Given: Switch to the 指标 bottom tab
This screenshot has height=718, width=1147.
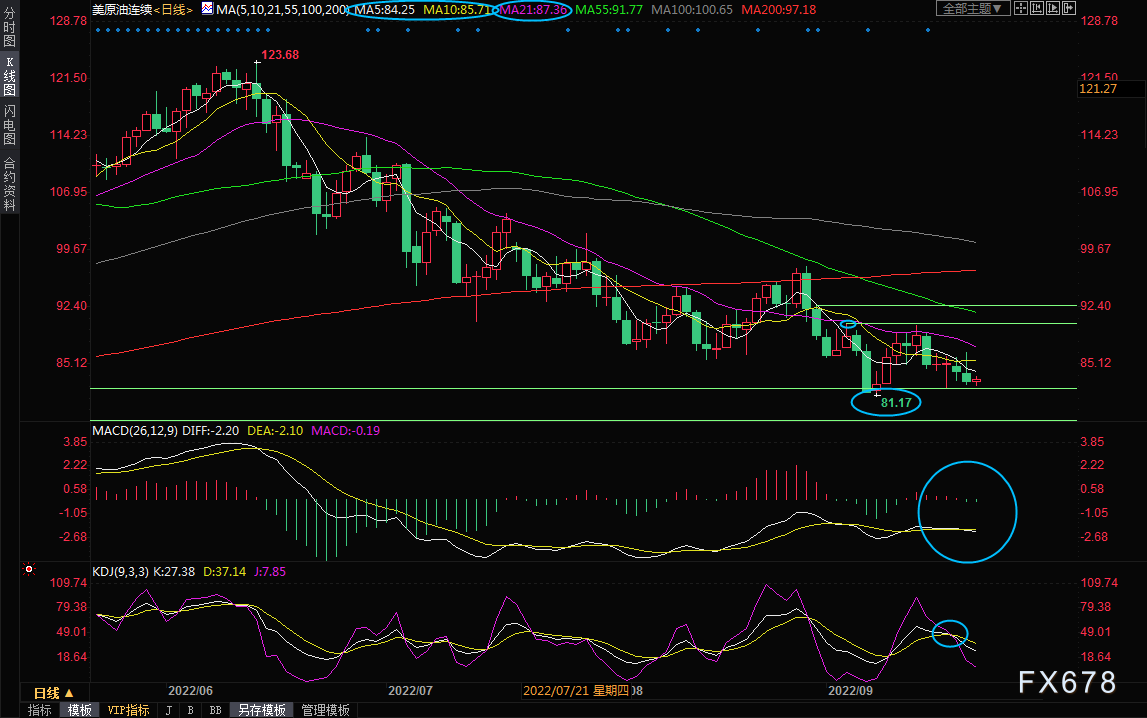Looking at the screenshot, I should pyautogui.click(x=40, y=710).
